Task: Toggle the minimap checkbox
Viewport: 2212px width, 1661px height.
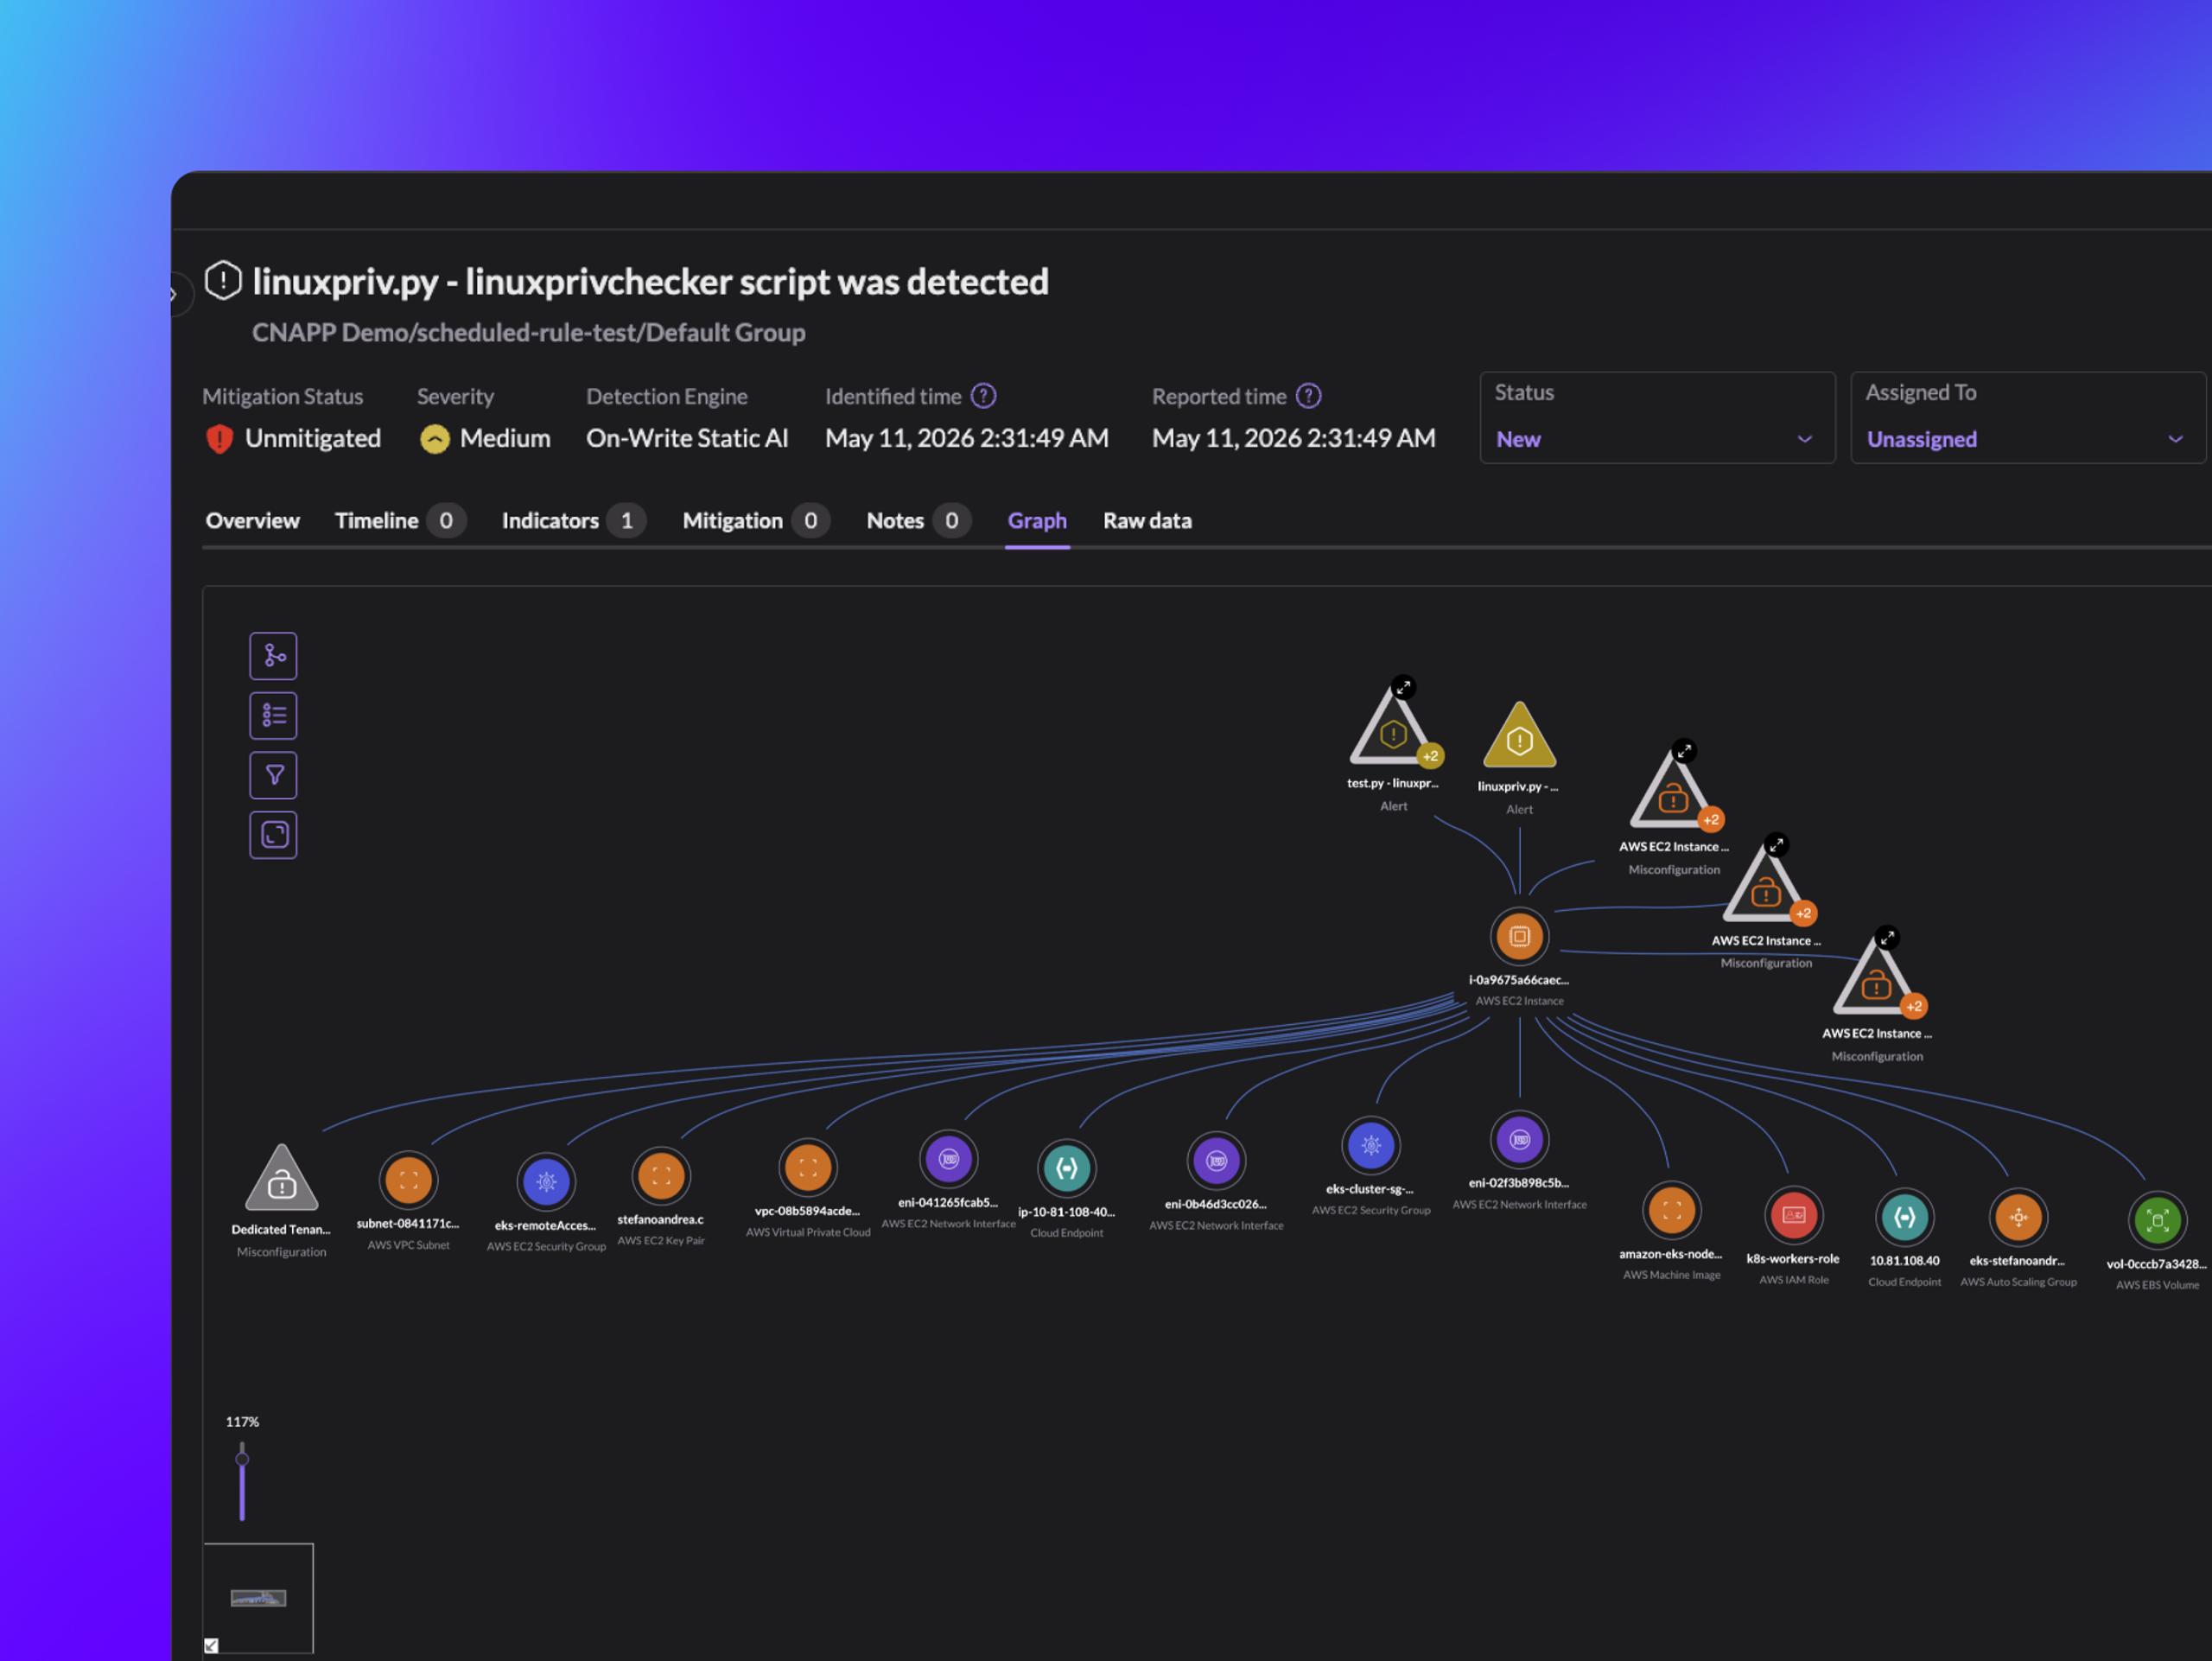Action: [211, 1645]
